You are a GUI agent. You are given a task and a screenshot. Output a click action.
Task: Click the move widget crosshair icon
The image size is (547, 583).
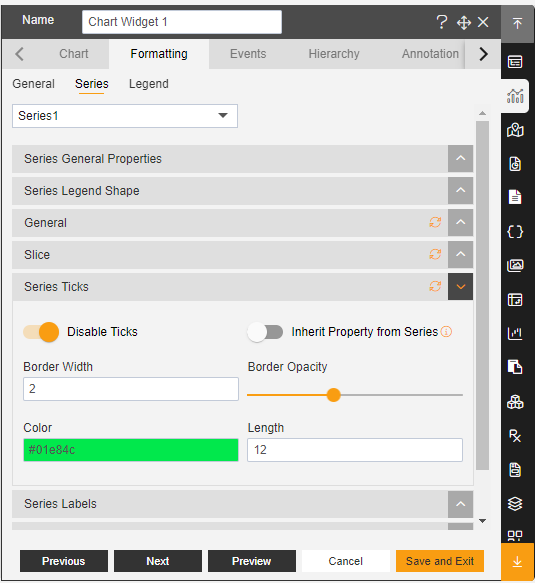click(x=463, y=23)
